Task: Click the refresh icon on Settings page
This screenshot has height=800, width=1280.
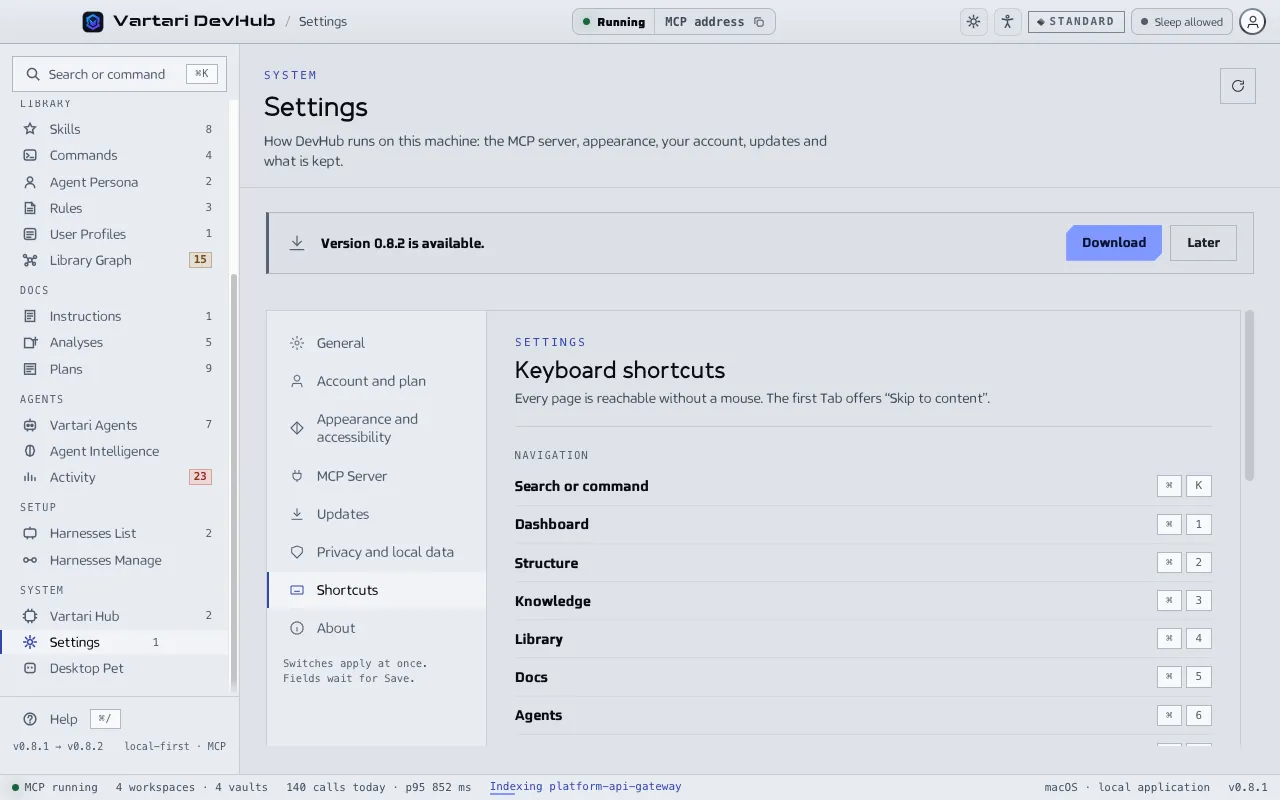Action: 1238,86
